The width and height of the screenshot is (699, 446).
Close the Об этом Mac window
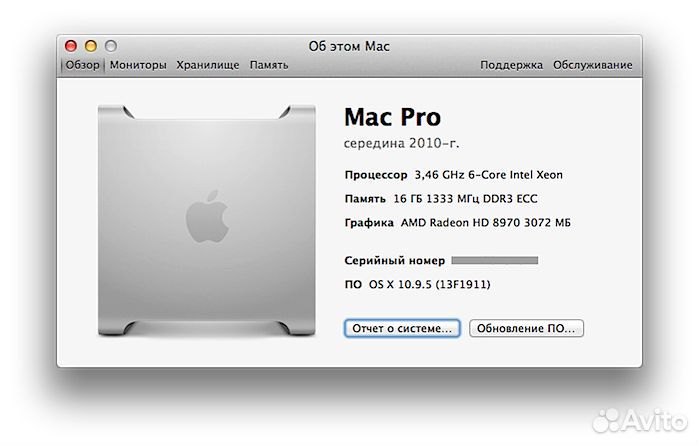tap(71, 45)
